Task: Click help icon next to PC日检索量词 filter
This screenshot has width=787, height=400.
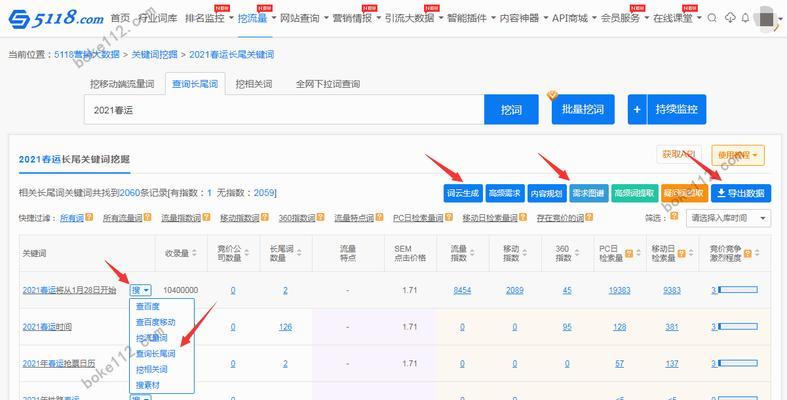Action: point(448,217)
